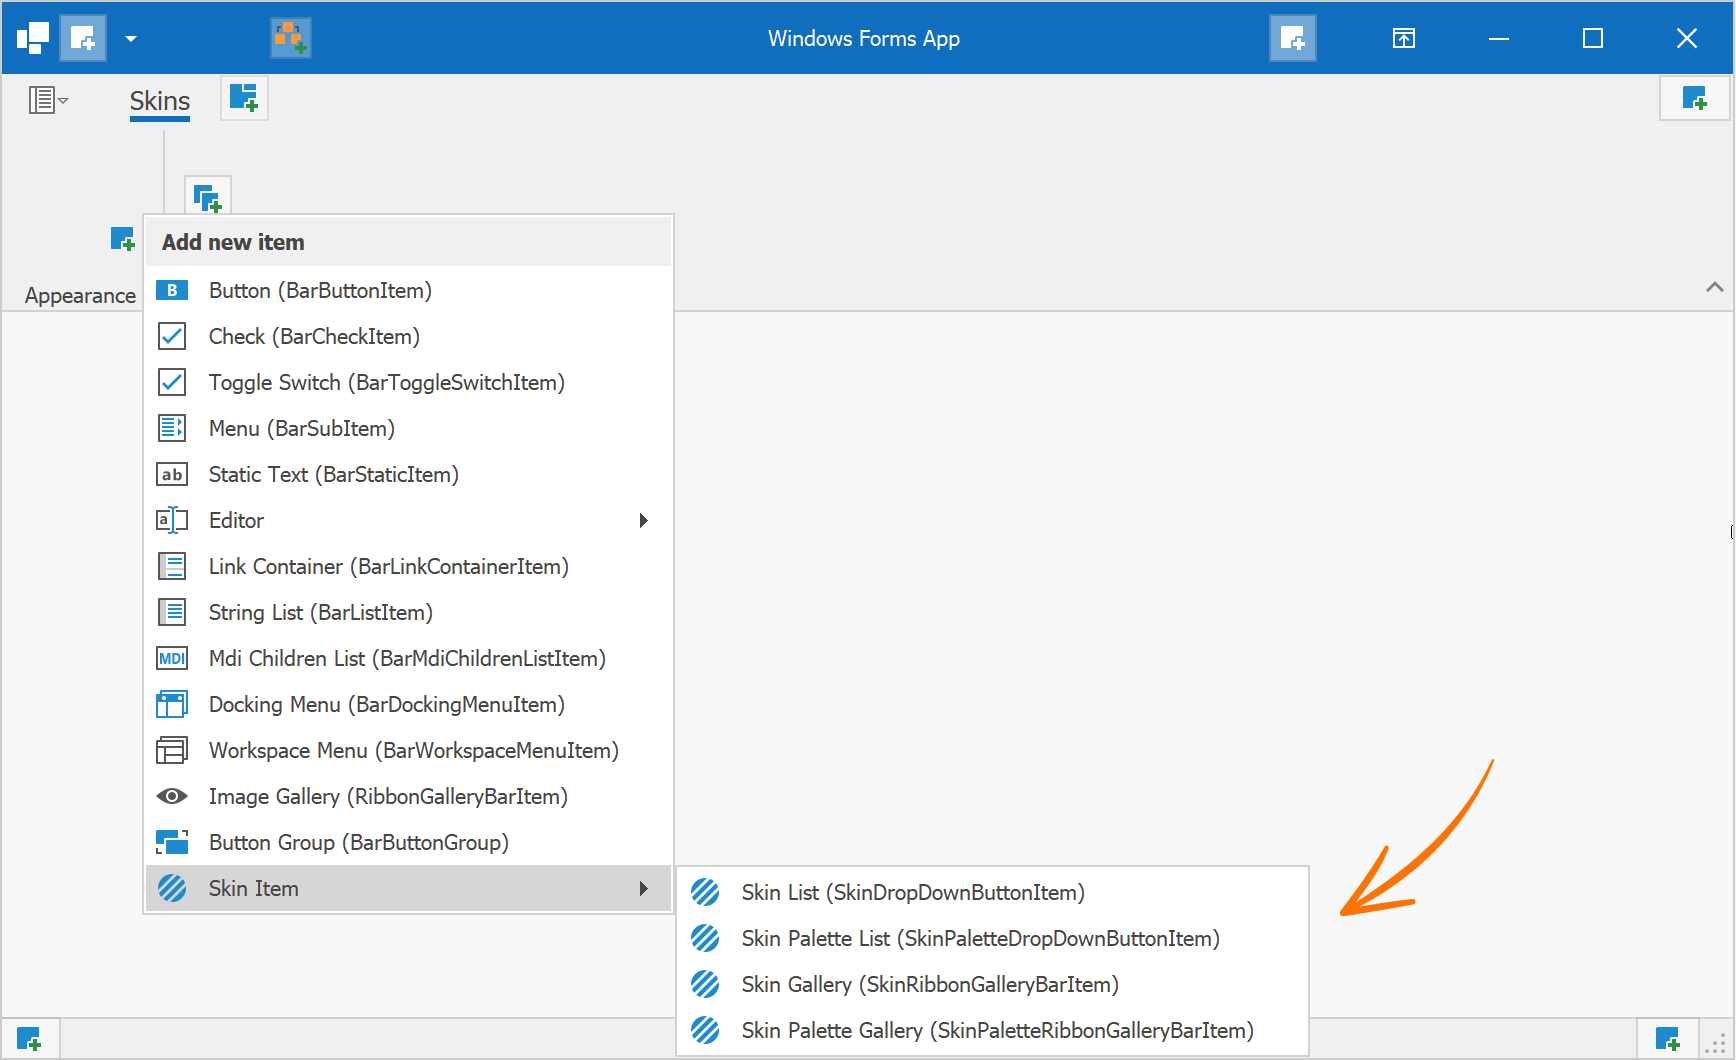Click the add item icon in bottom status bar
The width and height of the screenshot is (1736, 1060).
pyautogui.click(x=30, y=1038)
